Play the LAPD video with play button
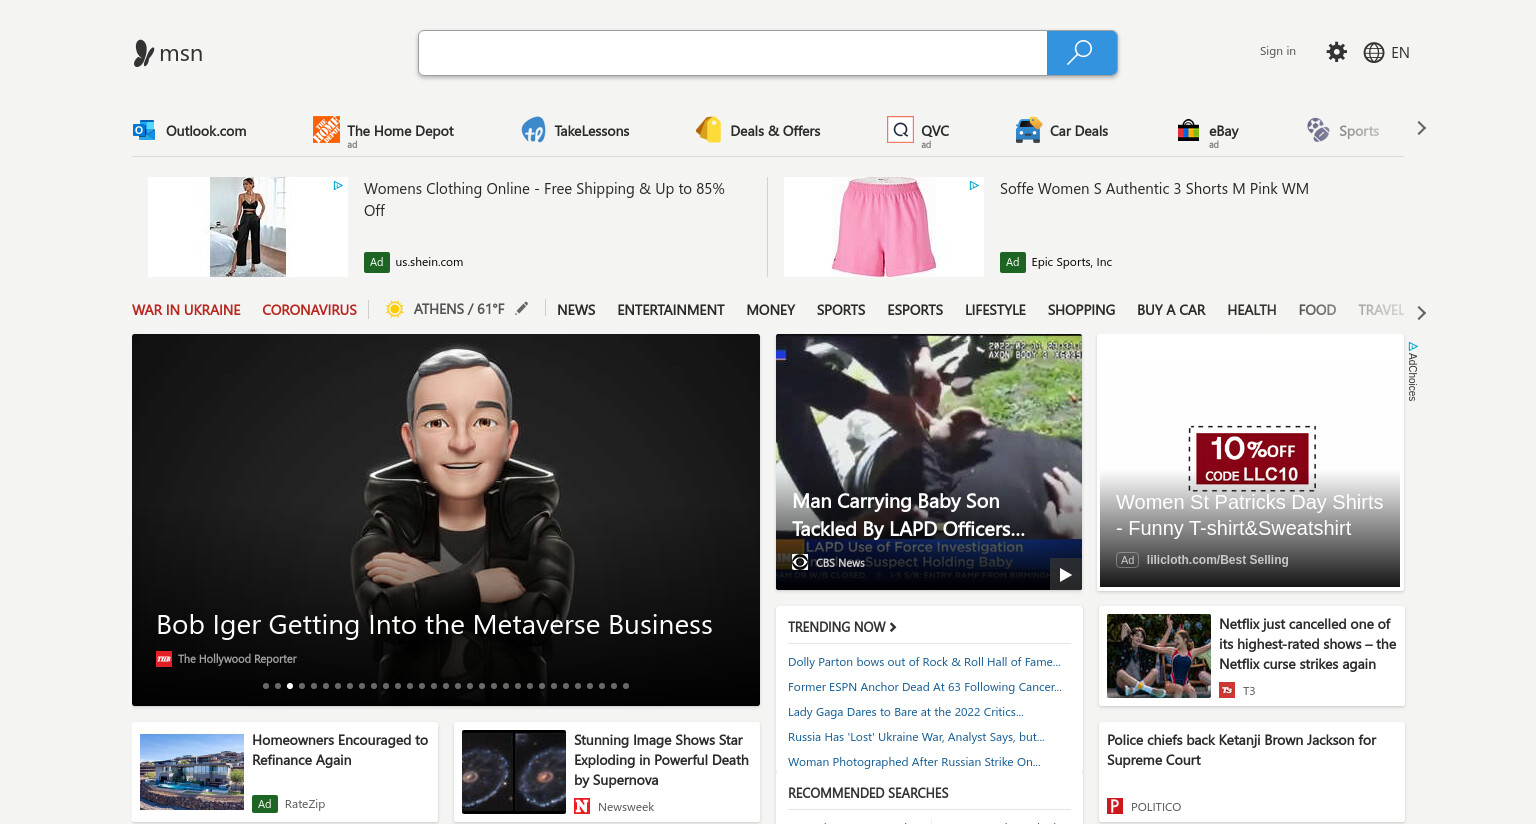This screenshot has height=824, width=1536. tap(1065, 574)
